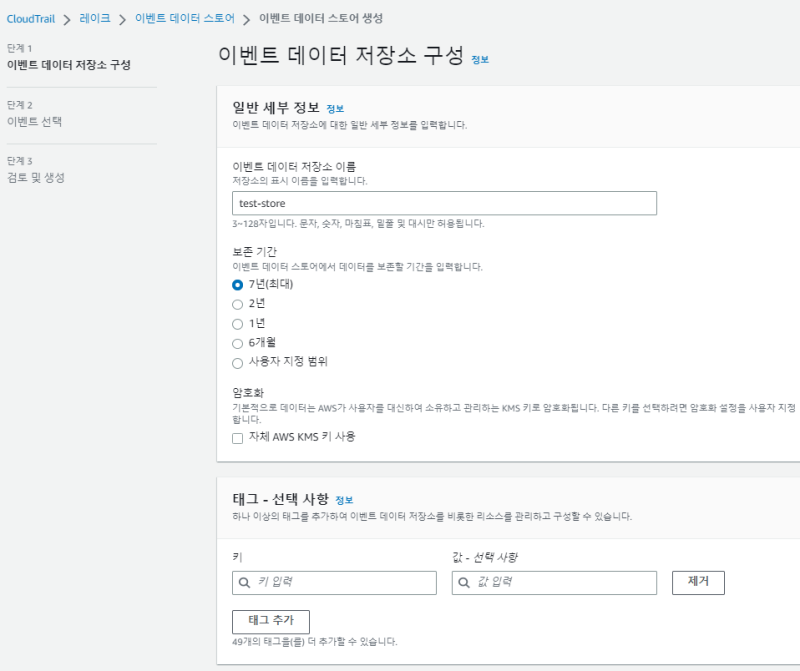Select the 7년(최대) retention radio button
The height and width of the screenshot is (671, 800).
click(x=238, y=285)
